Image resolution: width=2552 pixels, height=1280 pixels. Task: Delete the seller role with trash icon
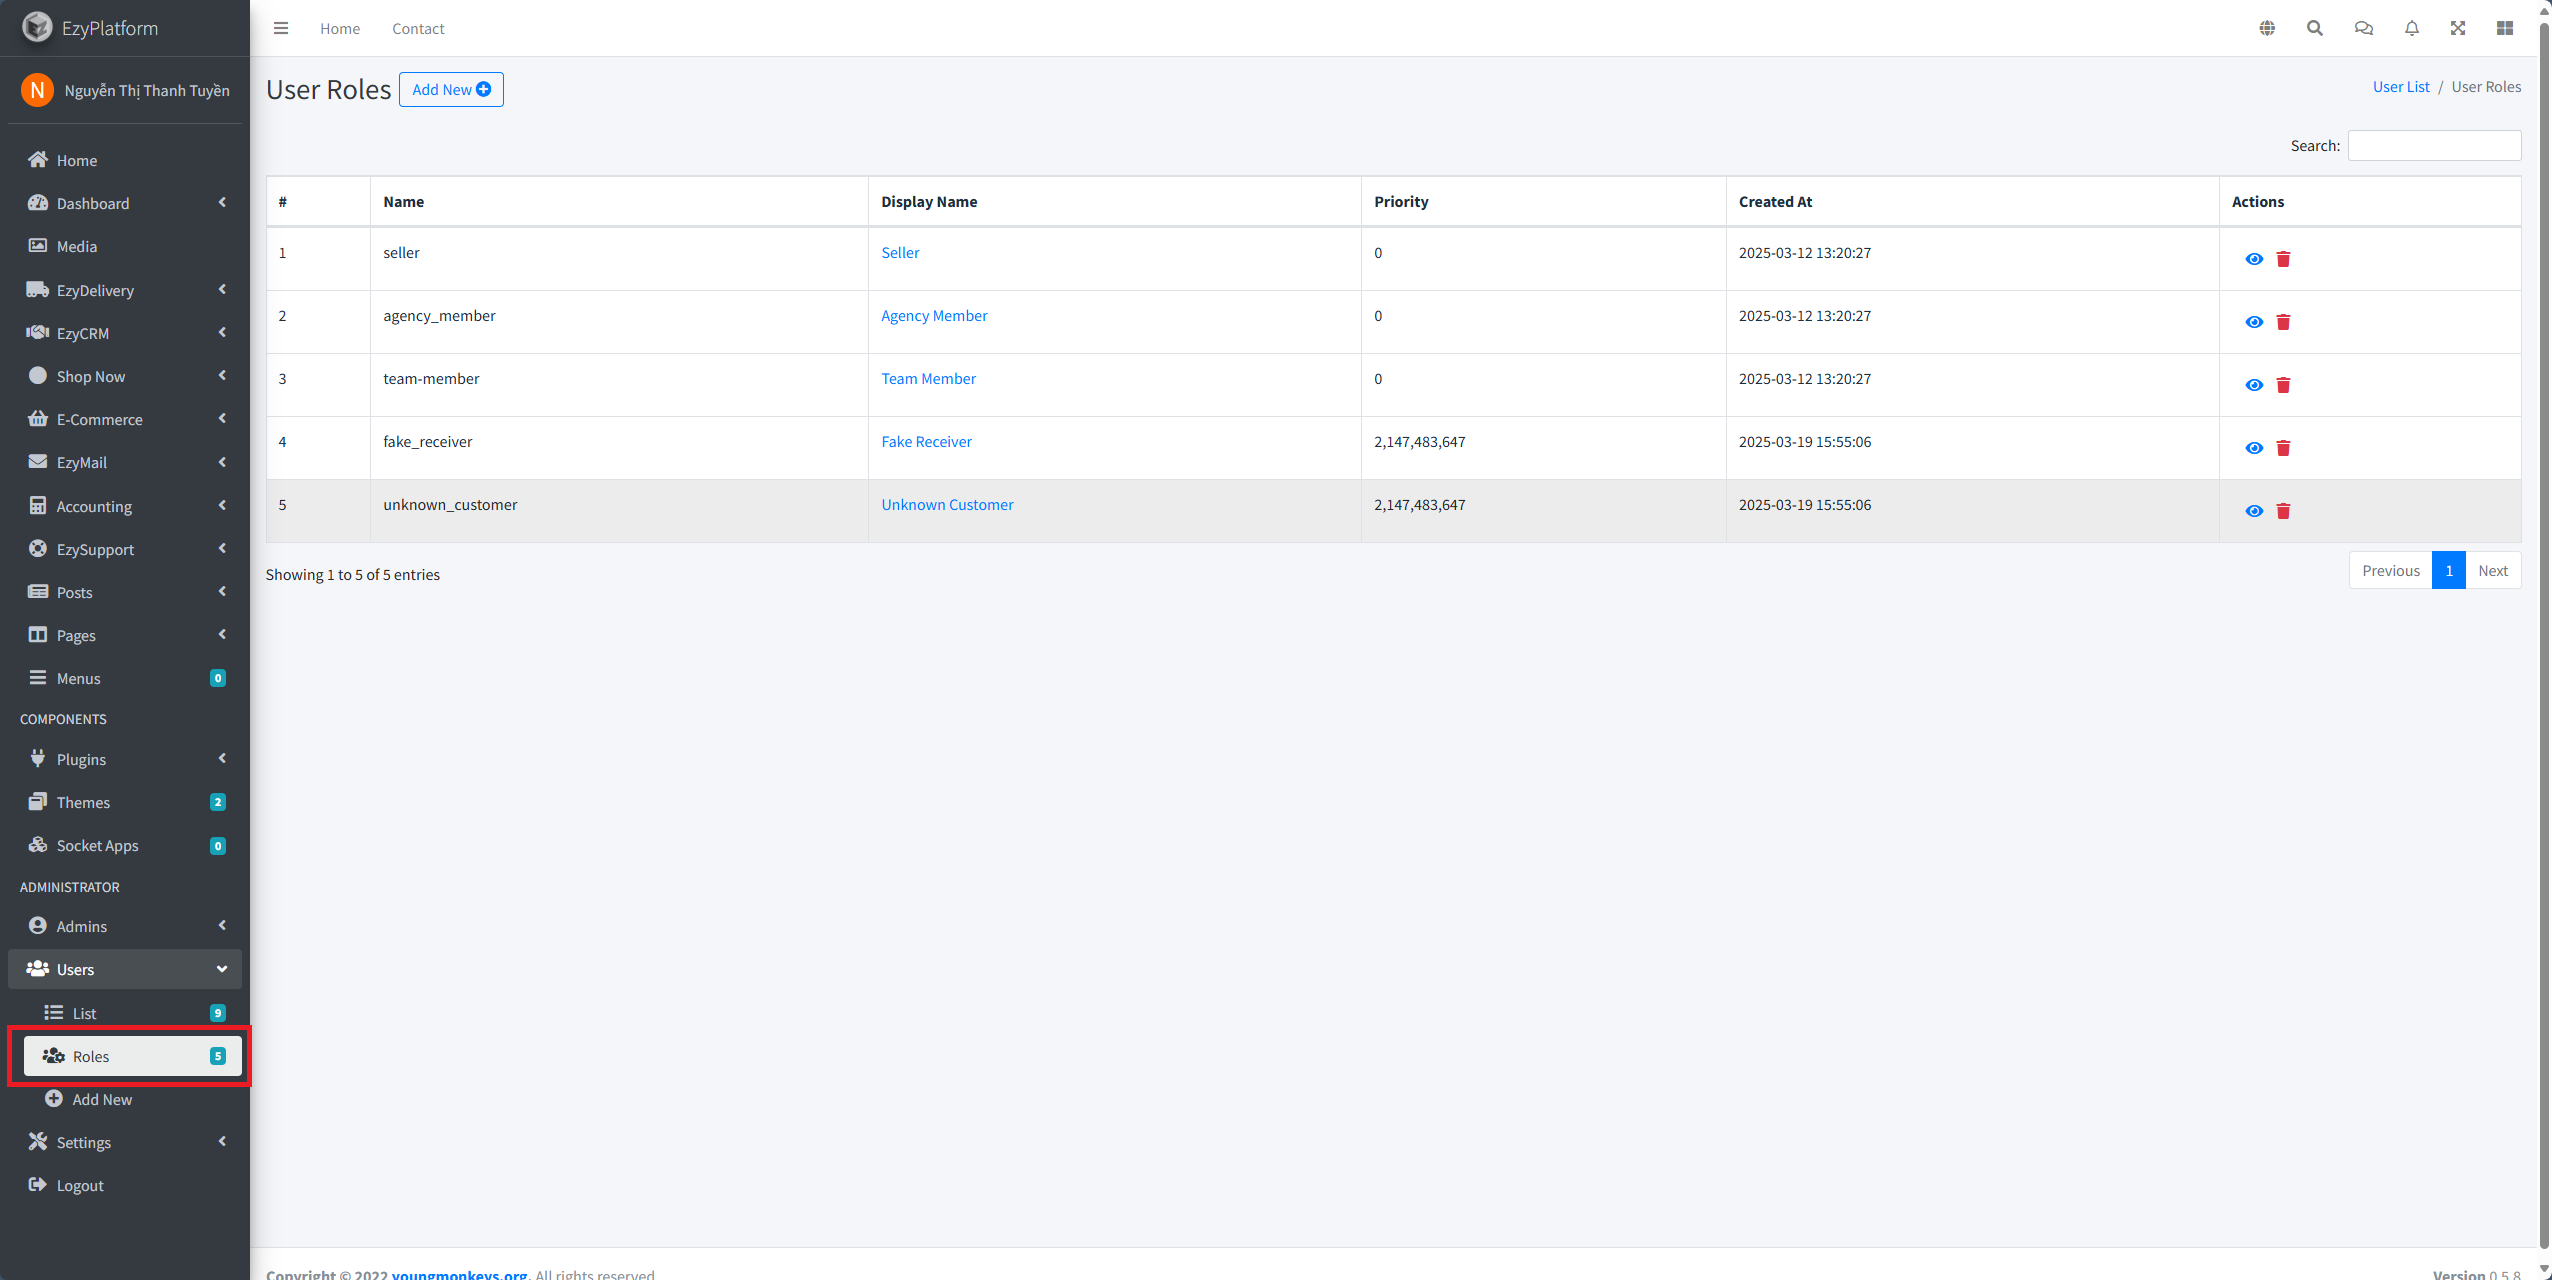(2283, 259)
